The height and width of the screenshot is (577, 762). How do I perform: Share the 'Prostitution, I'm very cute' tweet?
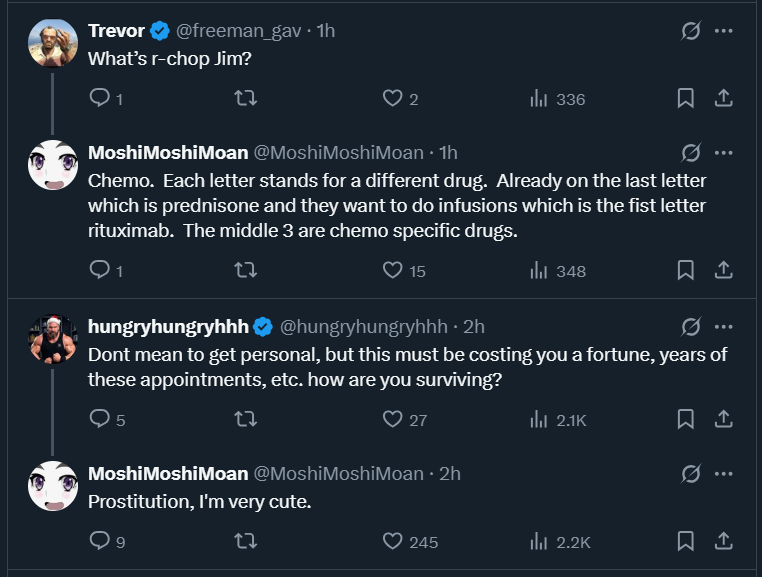click(724, 541)
